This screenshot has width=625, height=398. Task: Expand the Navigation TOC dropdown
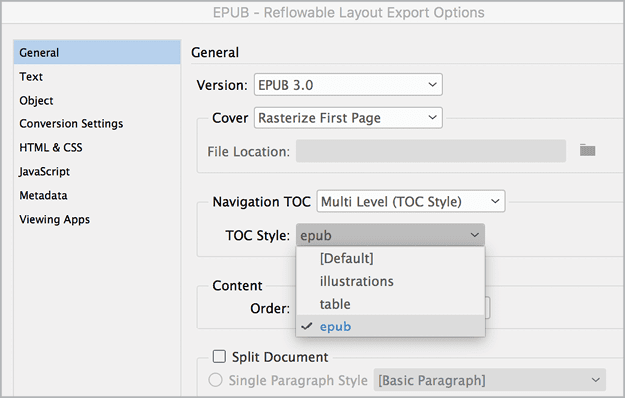tap(411, 201)
